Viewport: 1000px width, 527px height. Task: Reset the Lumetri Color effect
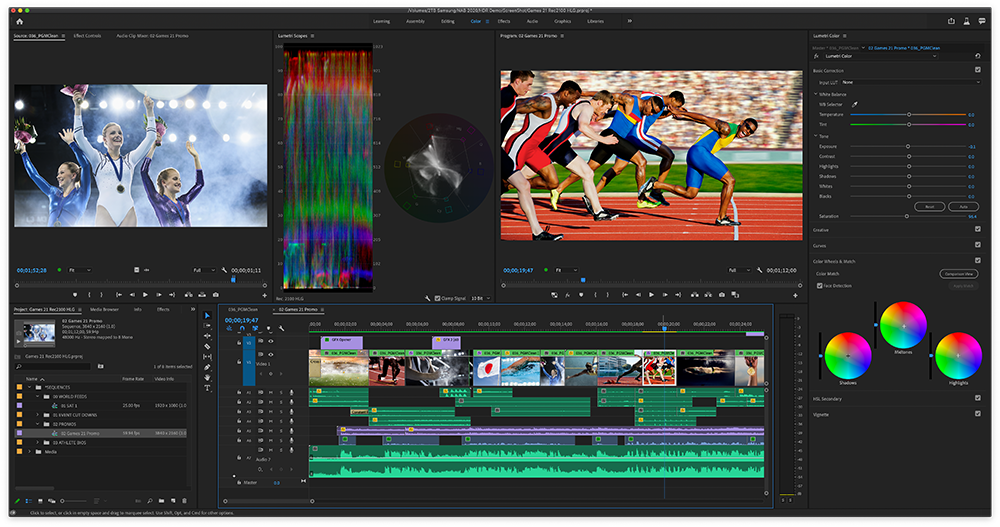pyautogui.click(x=977, y=56)
